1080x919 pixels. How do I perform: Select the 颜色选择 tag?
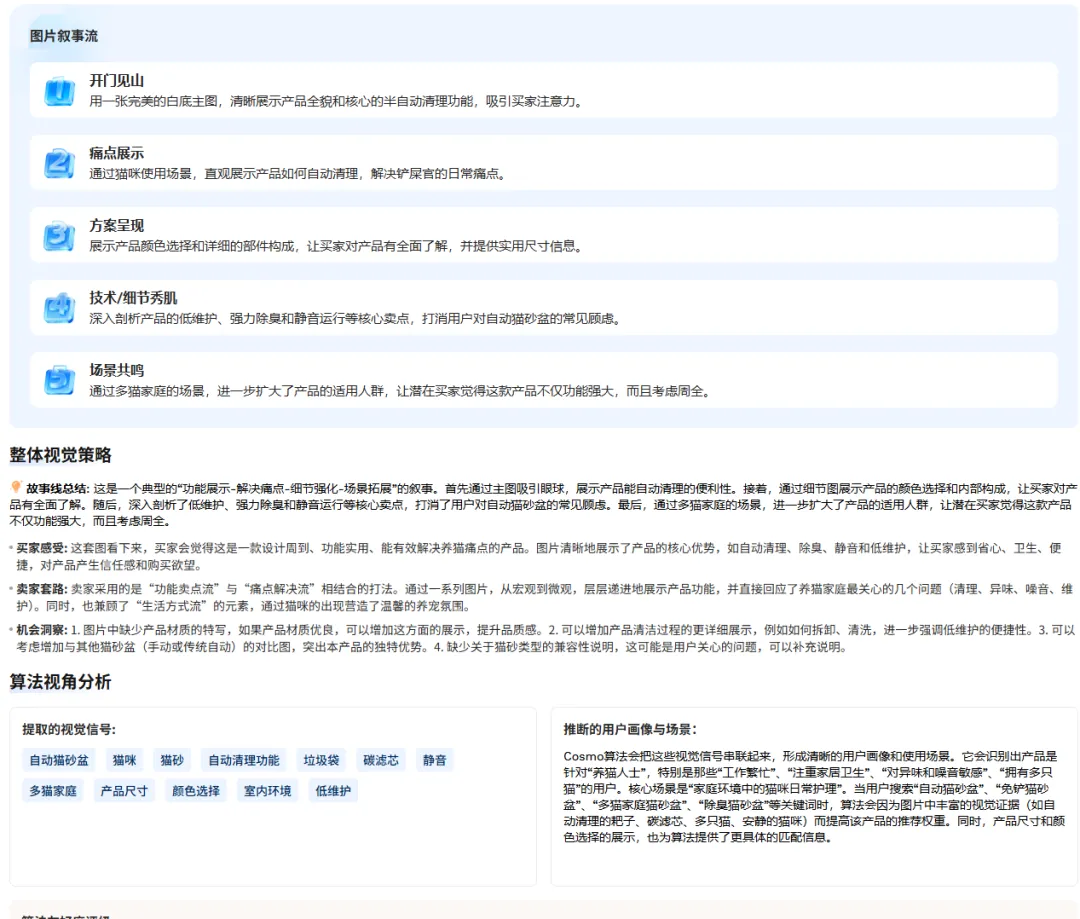pyautogui.click(x=196, y=791)
